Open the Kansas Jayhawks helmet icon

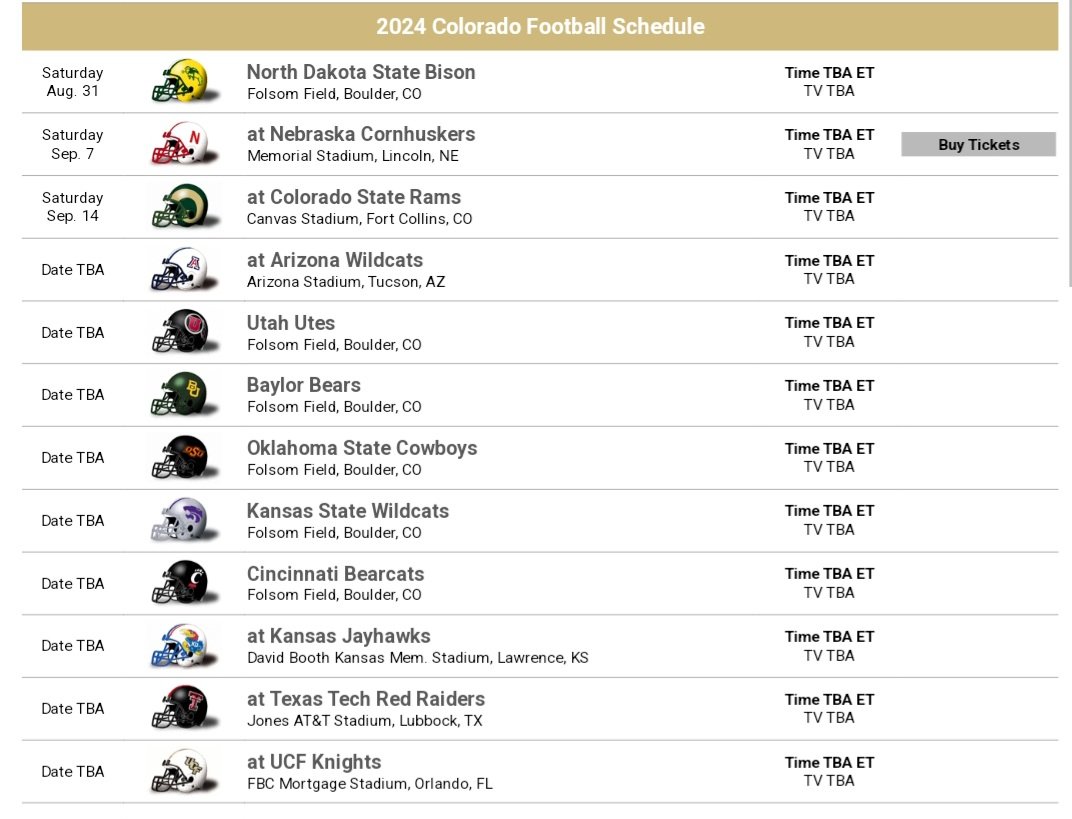pos(183,645)
